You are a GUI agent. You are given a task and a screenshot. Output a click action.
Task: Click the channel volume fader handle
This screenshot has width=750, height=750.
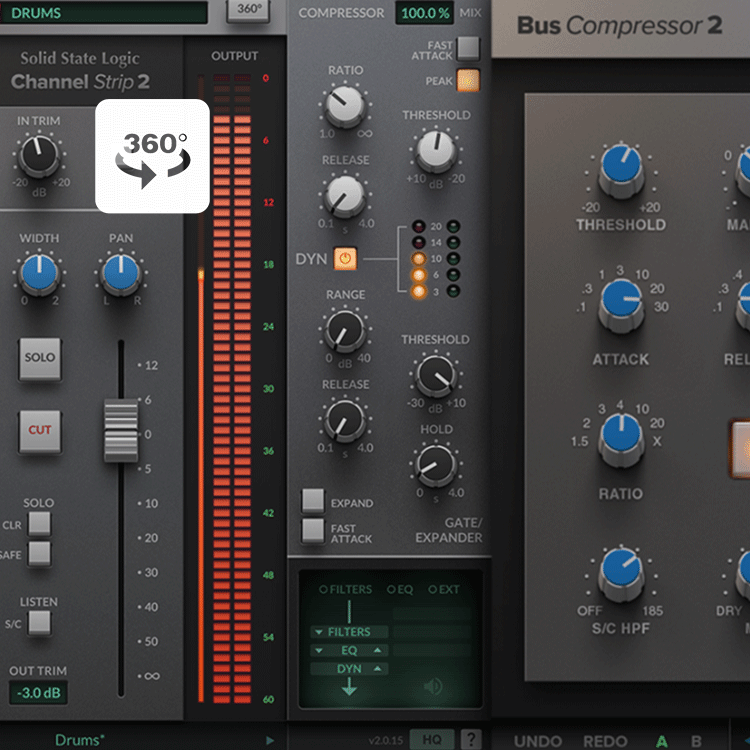(121, 430)
